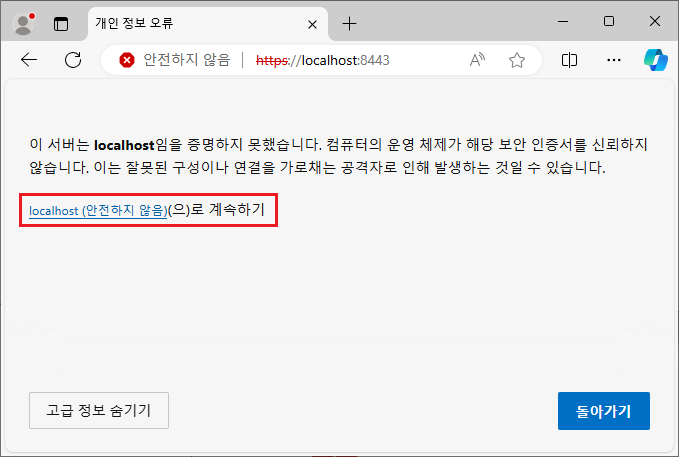Reload the page with refresh icon
679x457 pixels.
[x=73, y=60]
